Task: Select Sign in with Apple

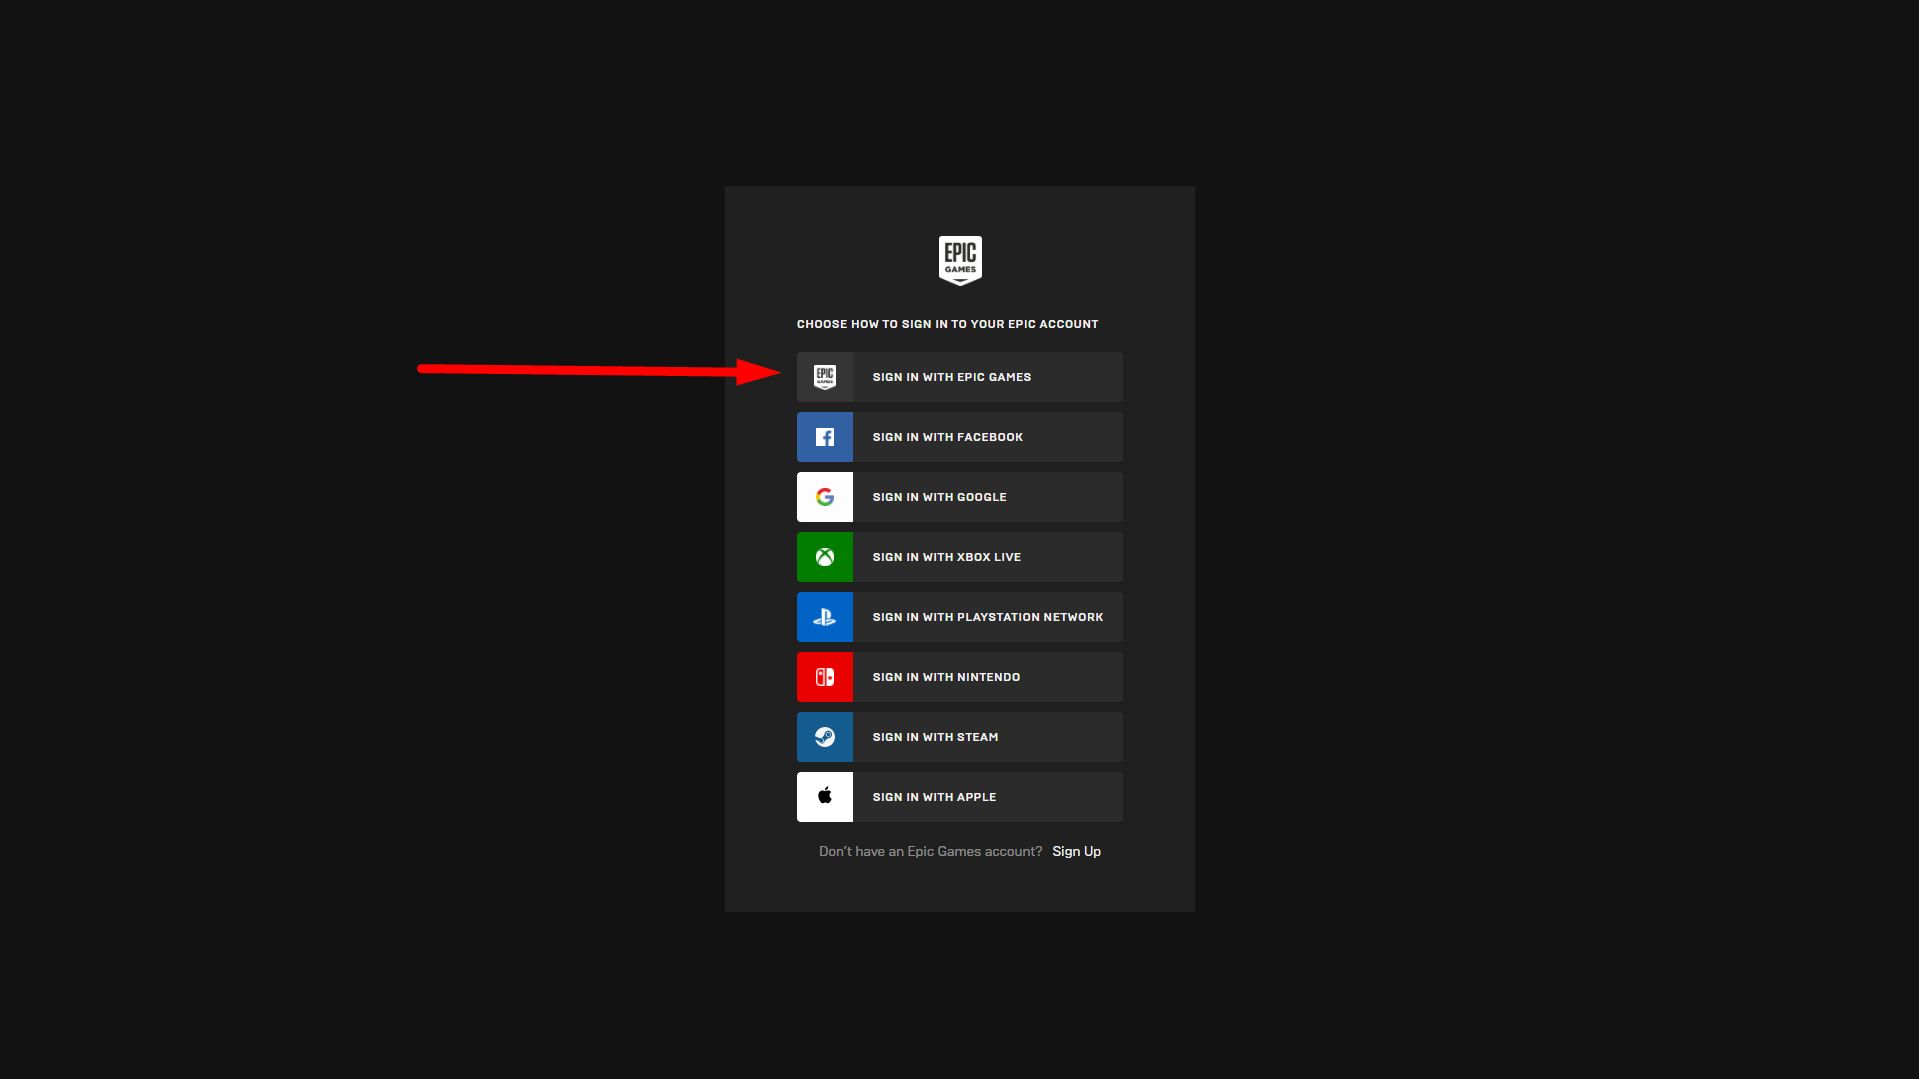Action: (x=986, y=797)
